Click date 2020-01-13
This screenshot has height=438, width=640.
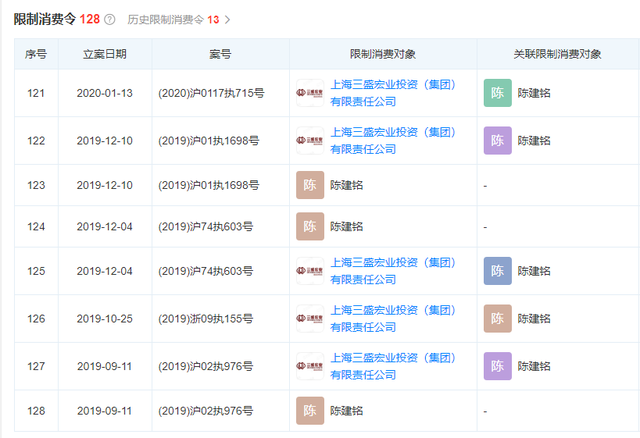point(104,93)
